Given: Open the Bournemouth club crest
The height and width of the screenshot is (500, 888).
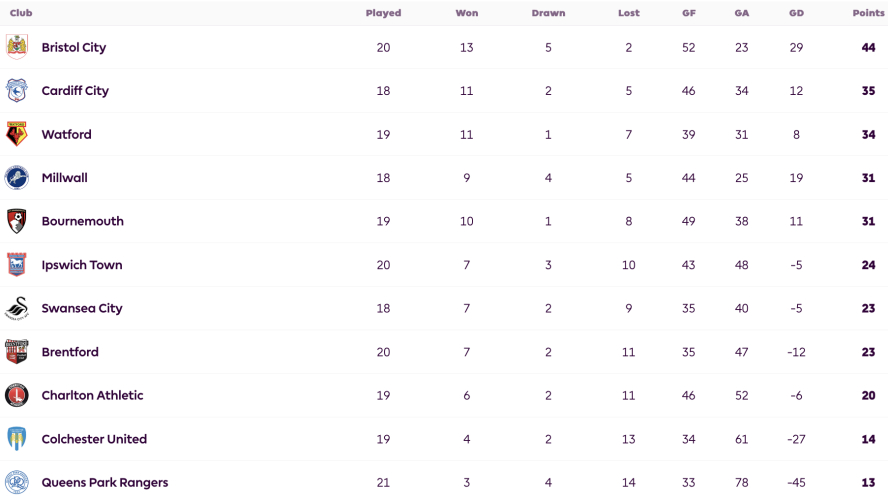Looking at the screenshot, I should click(x=17, y=221).
